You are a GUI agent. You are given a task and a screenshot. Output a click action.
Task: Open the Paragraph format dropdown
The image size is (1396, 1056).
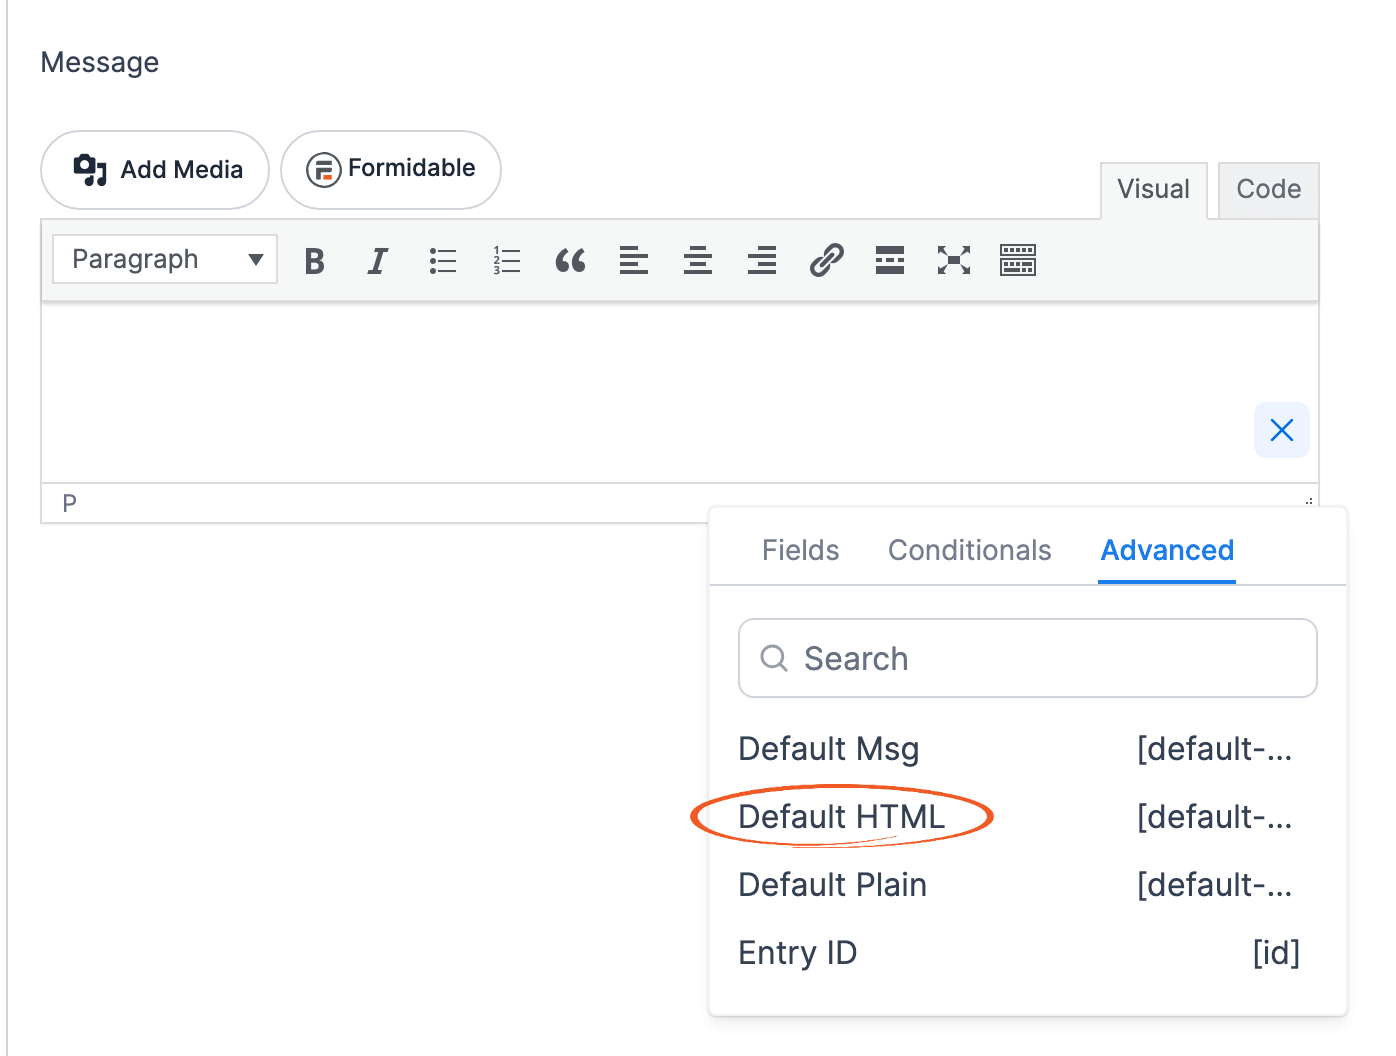click(x=165, y=259)
